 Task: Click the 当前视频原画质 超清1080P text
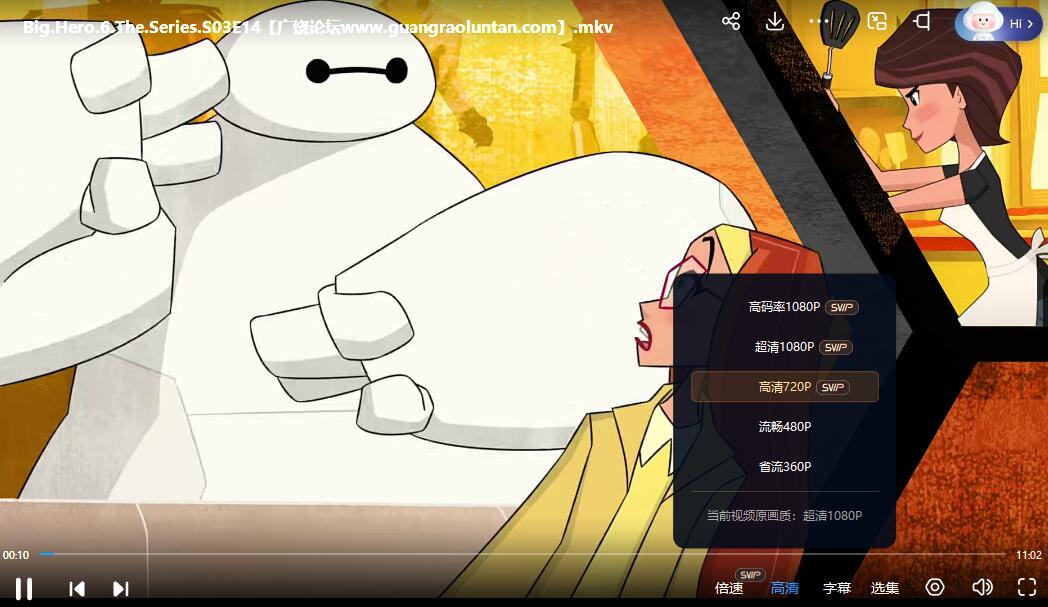[785, 515]
